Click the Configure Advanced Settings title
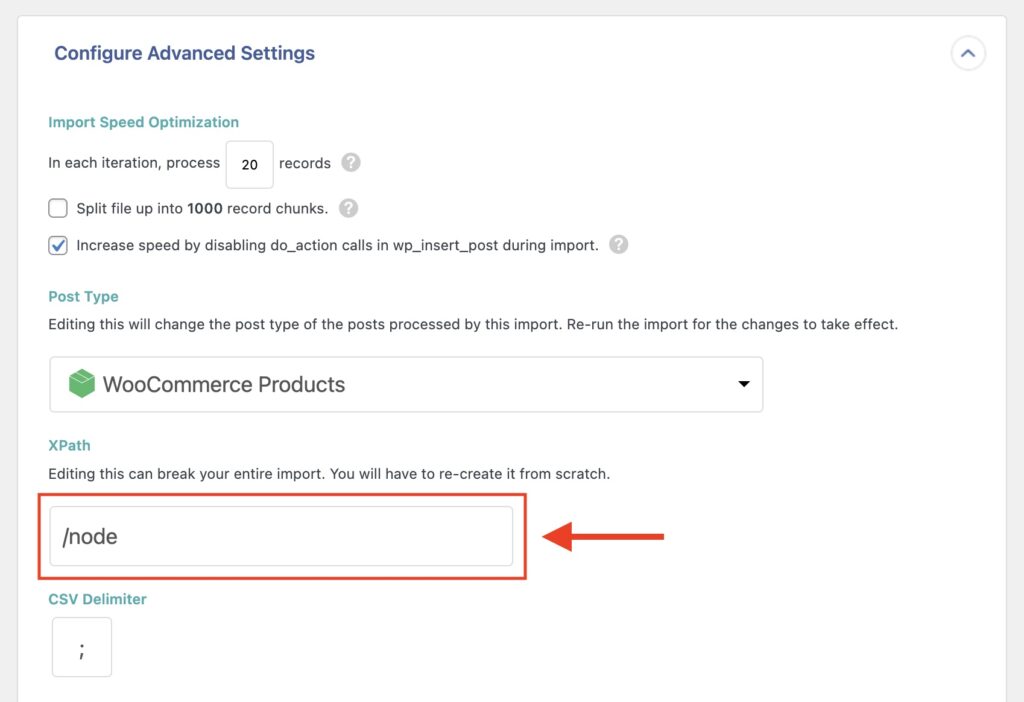Screen dimensions: 1024x702 184,53
